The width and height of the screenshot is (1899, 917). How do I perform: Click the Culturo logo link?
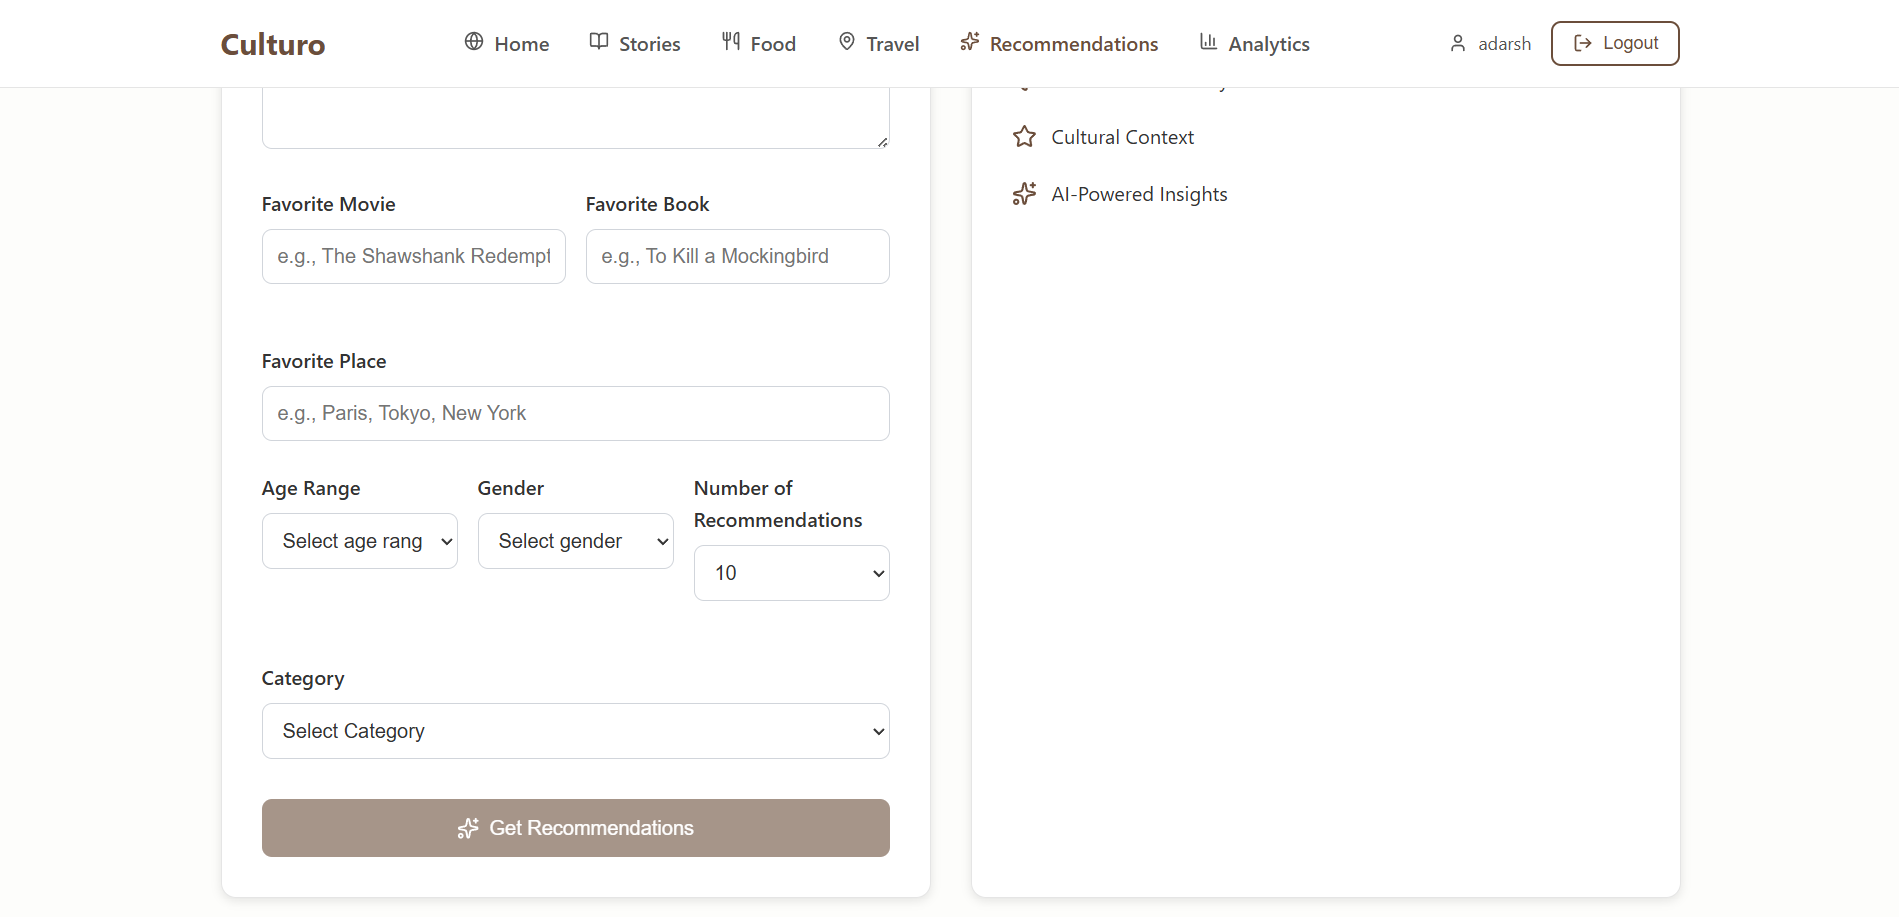(273, 45)
